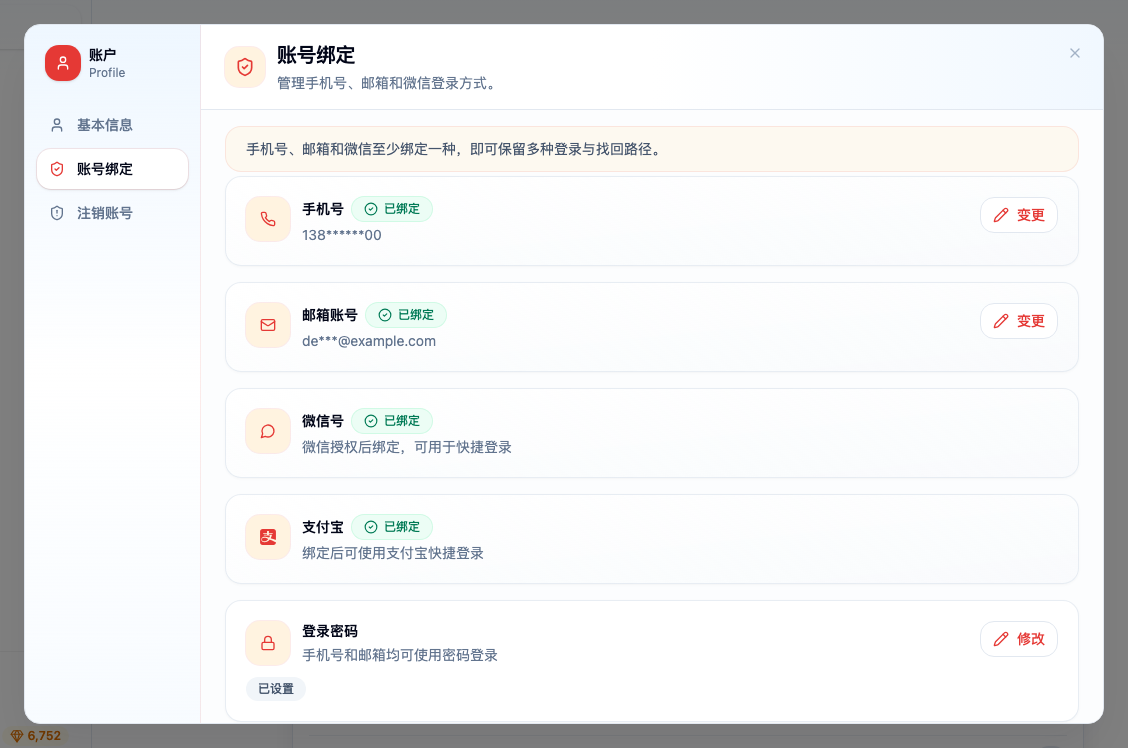The width and height of the screenshot is (1128, 748).
Task: Click the 已绑定 badge next to 邮箱账号
Action: (406, 315)
